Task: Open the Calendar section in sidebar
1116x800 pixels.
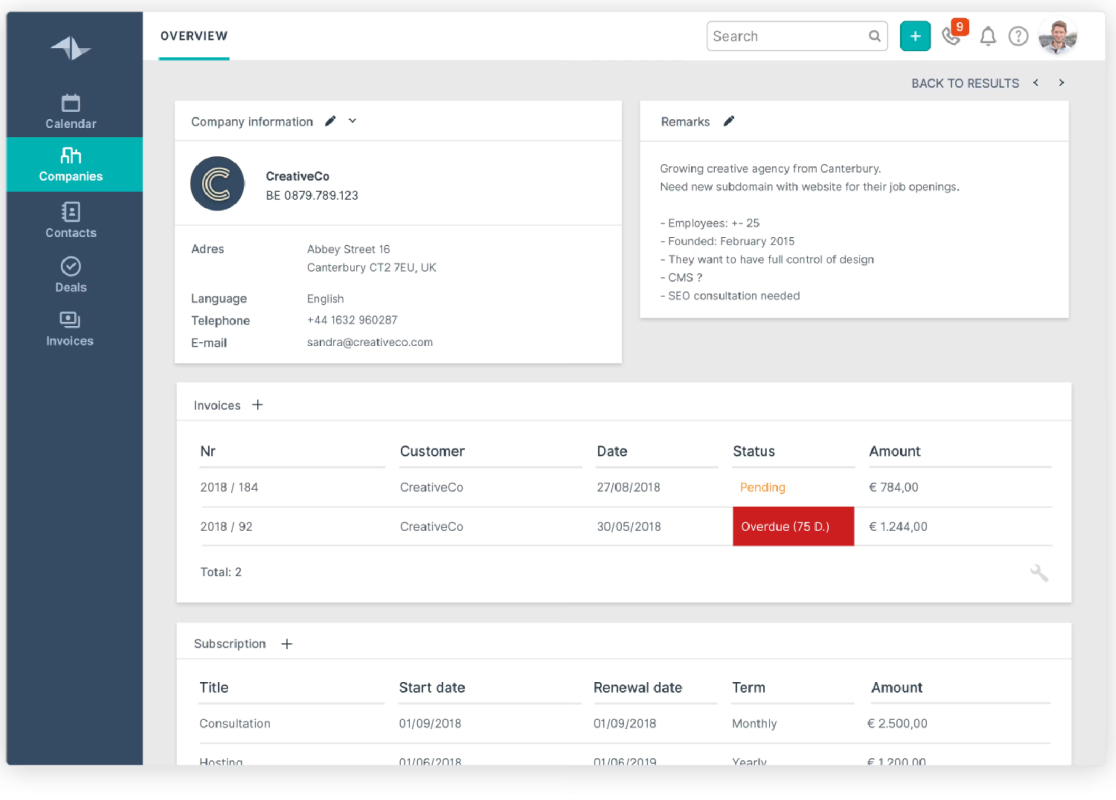Action: point(70,111)
